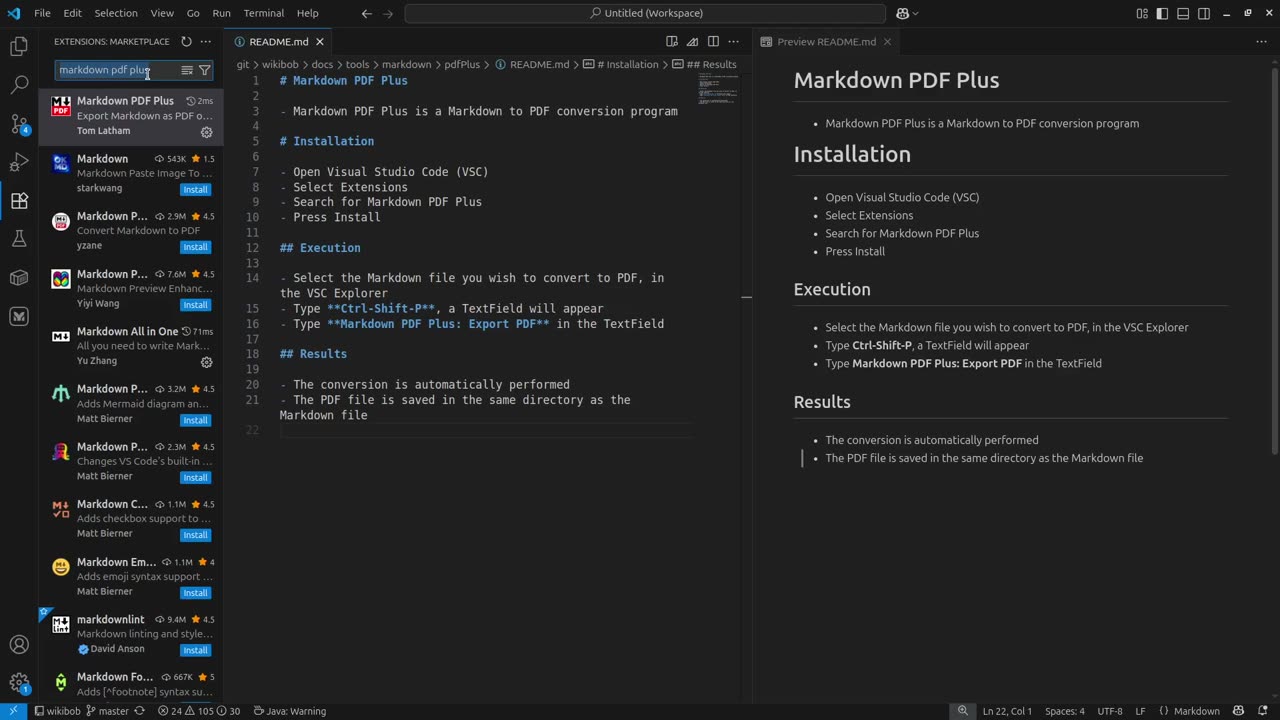Open the Markdown All in One manage gear
1280x720 pixels.
(206, 362)
